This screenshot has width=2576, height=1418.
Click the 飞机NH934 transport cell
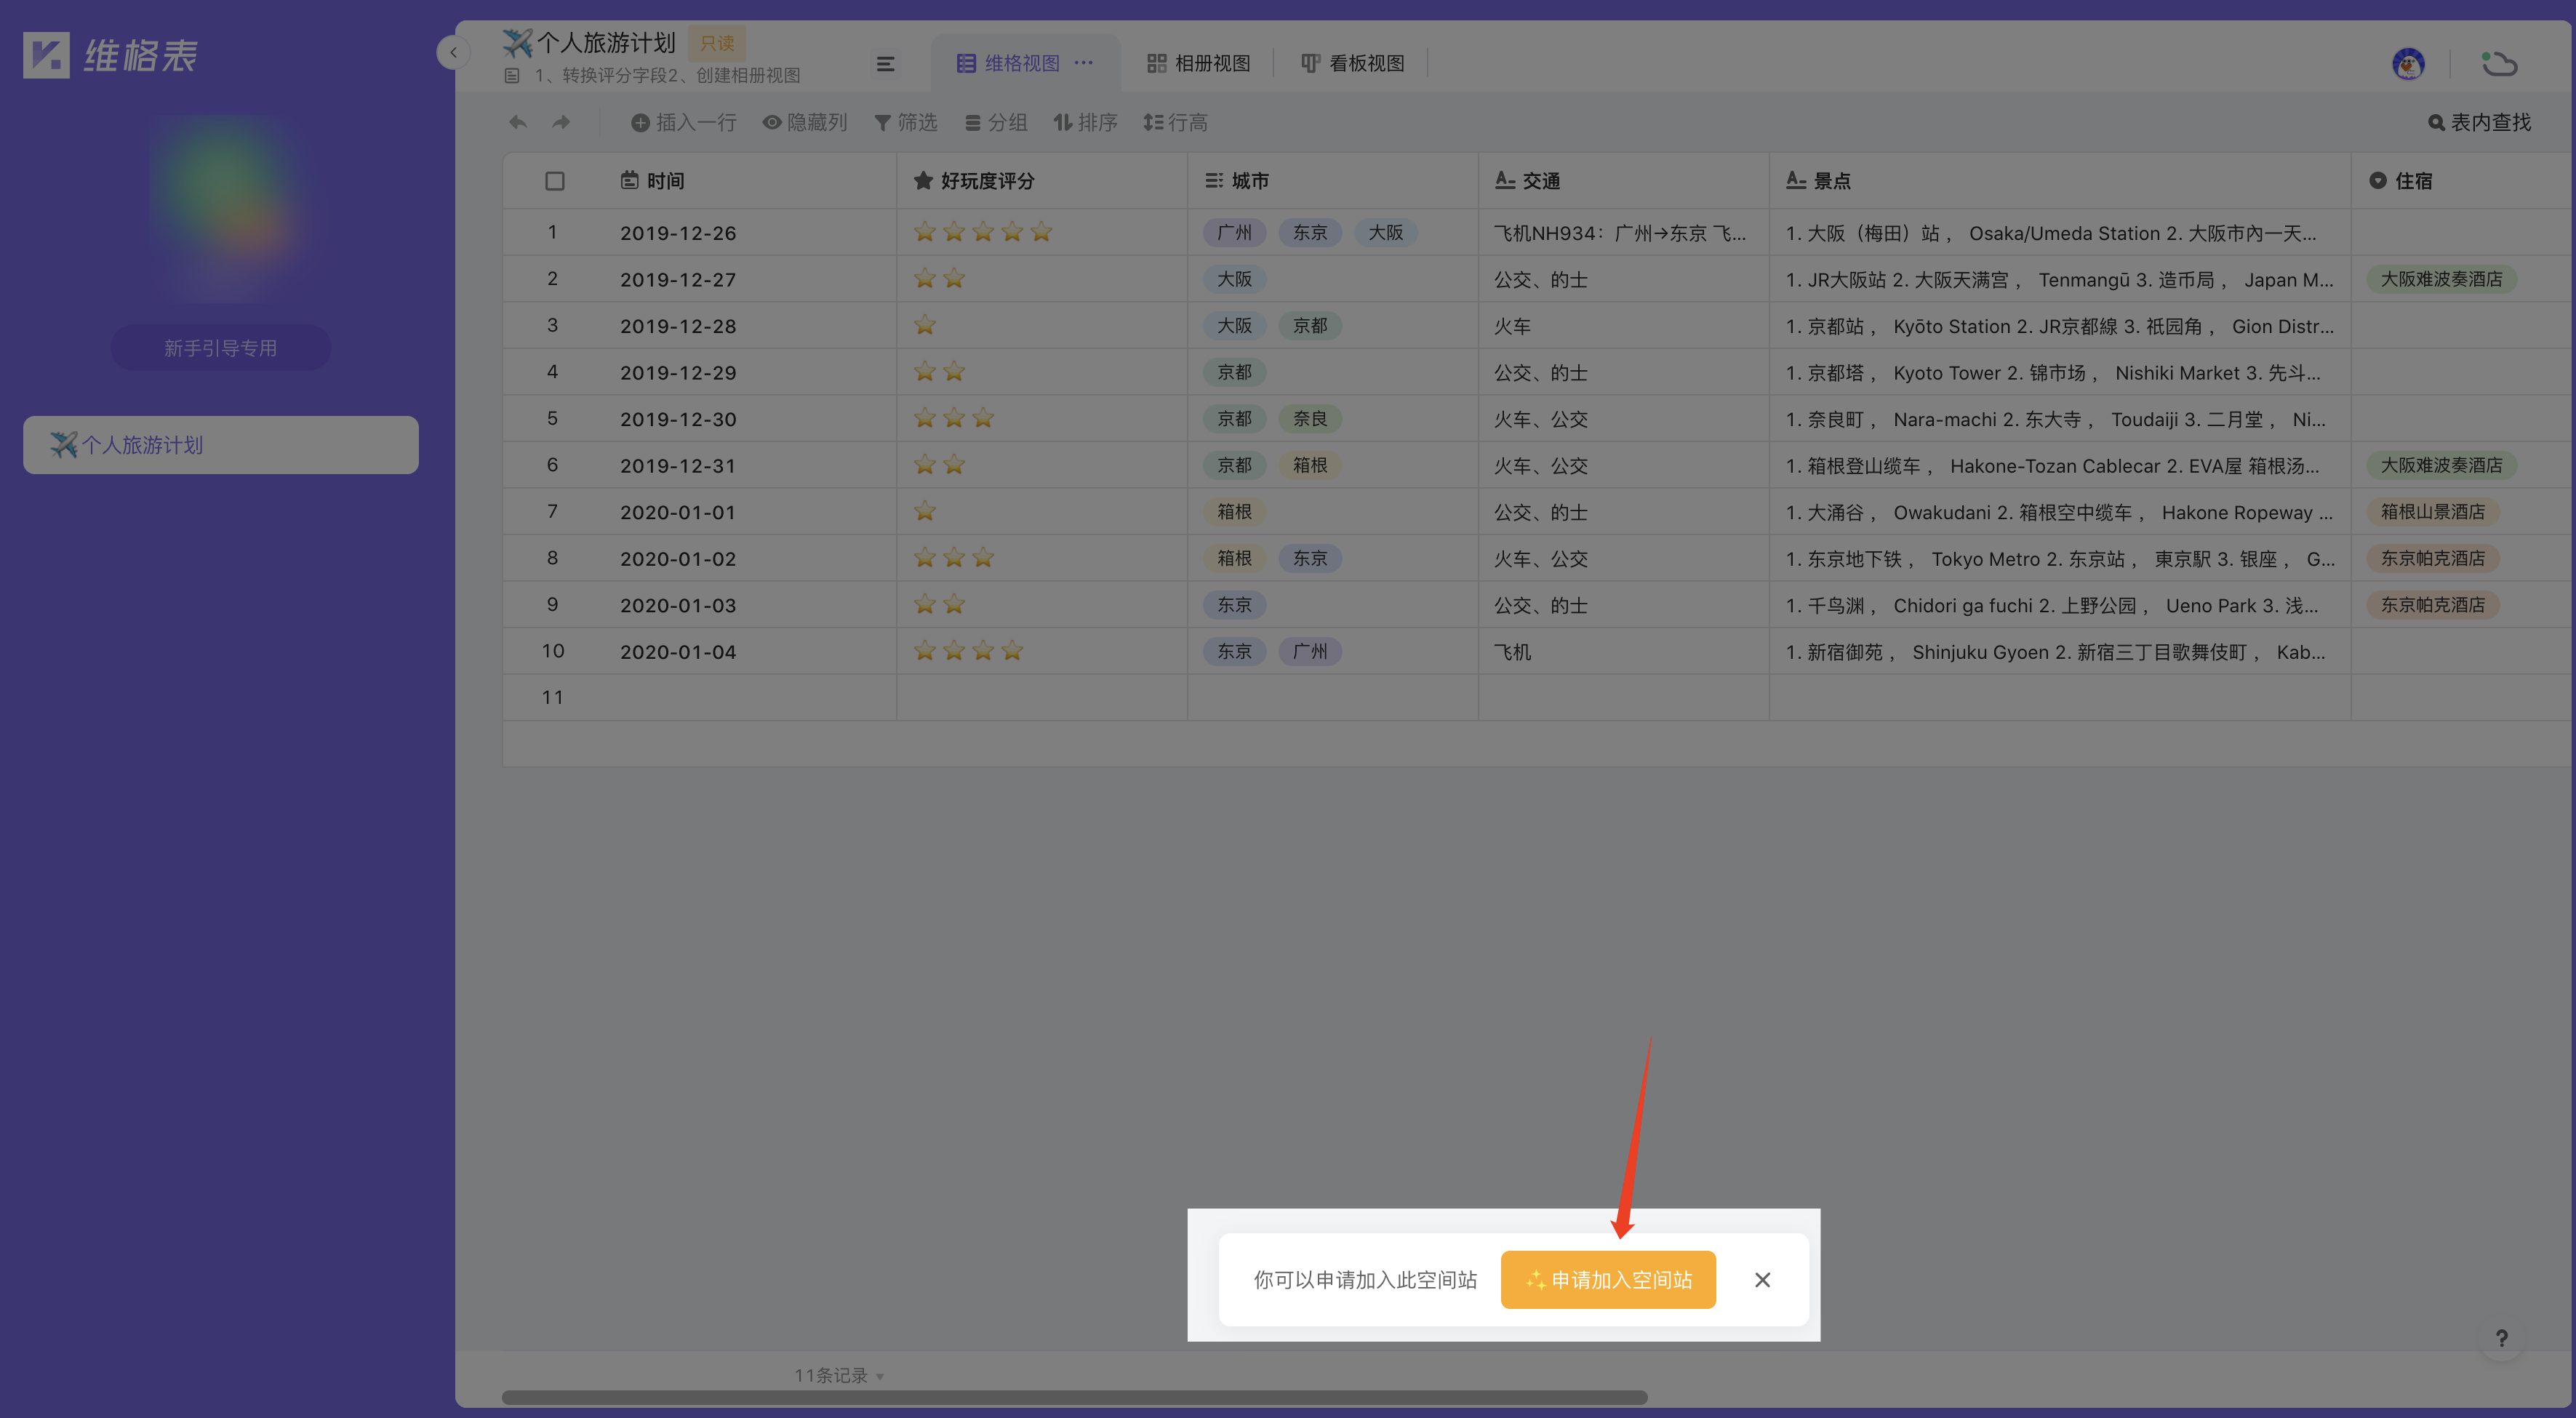tap(1624, 233)
